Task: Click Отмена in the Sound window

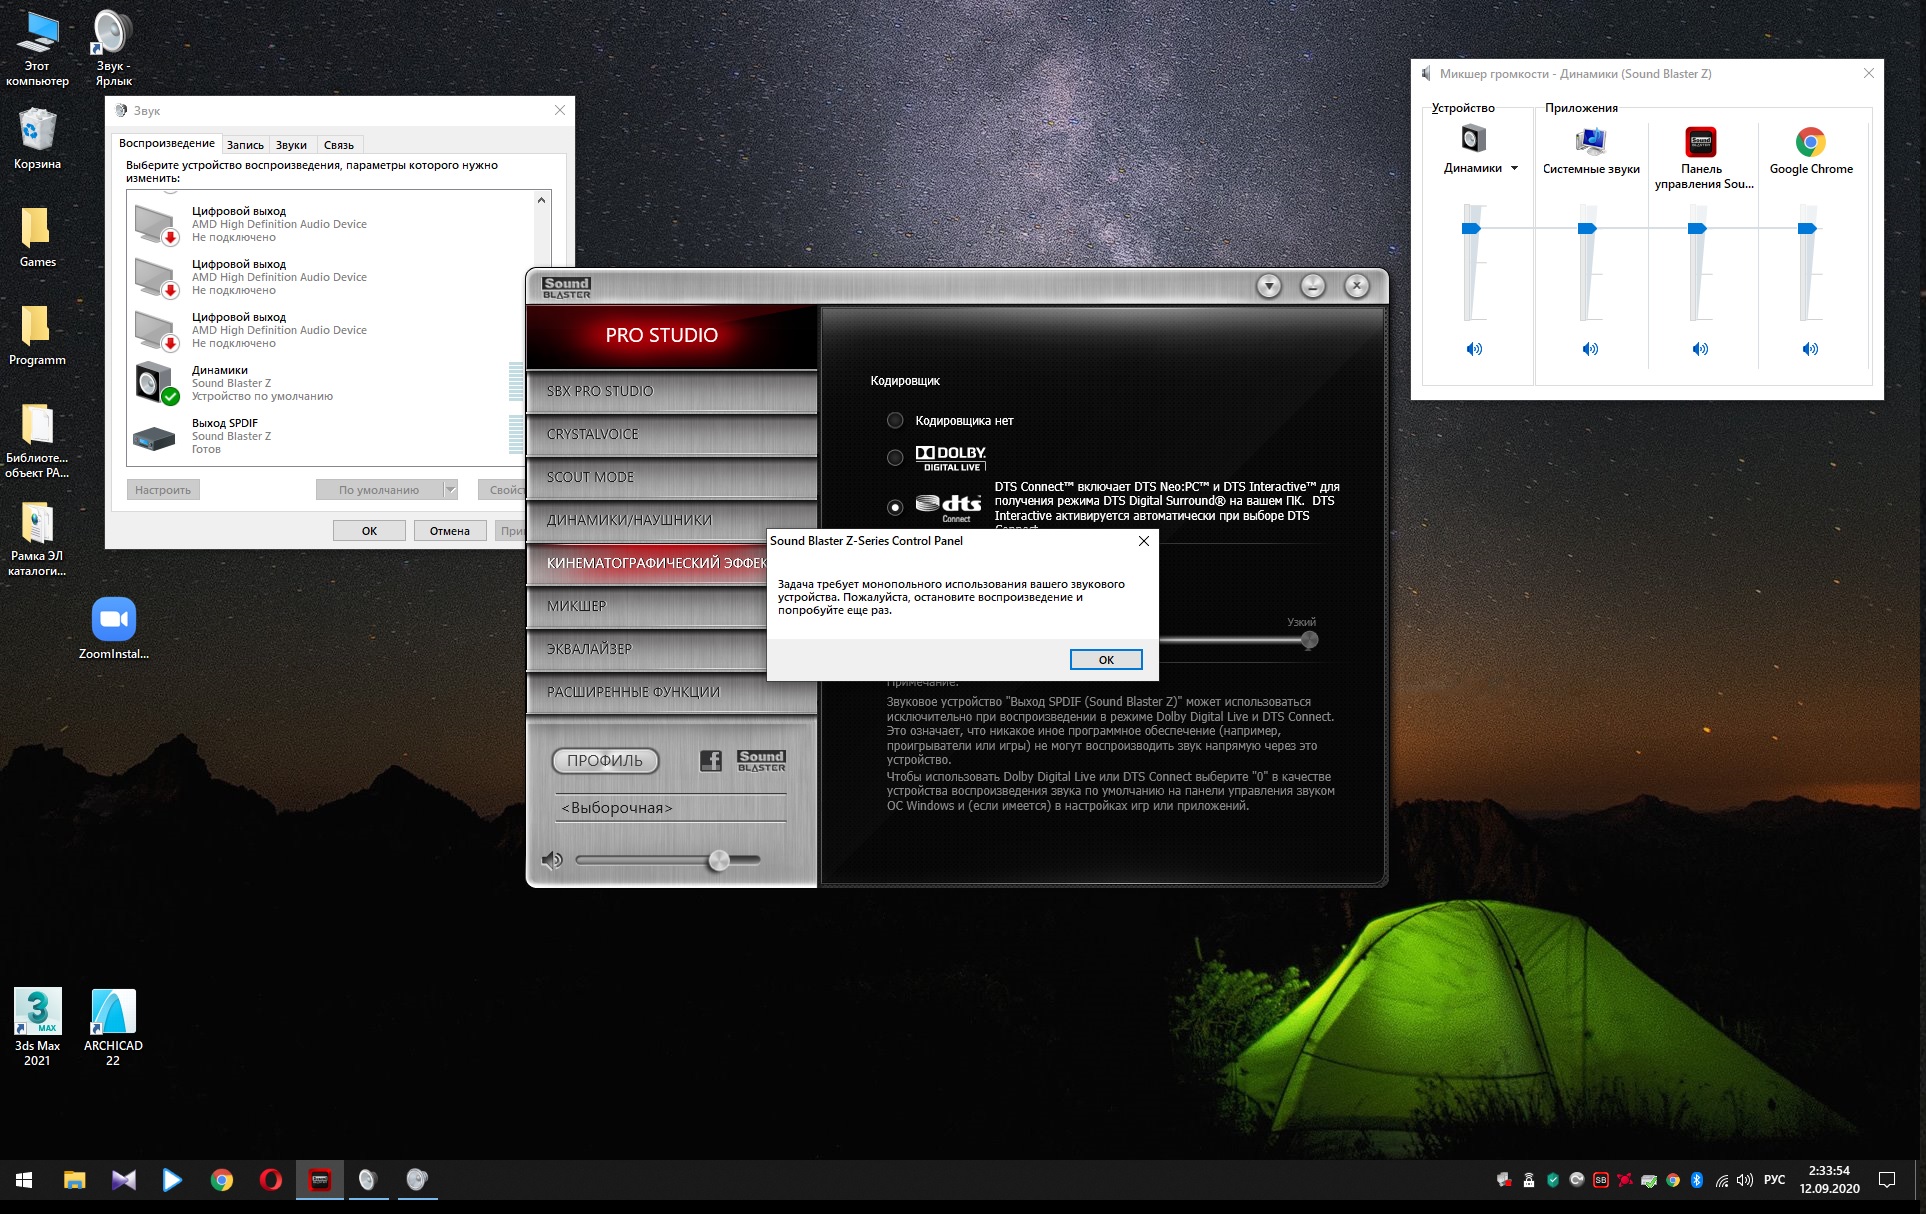Action: (x=450, y=531)
